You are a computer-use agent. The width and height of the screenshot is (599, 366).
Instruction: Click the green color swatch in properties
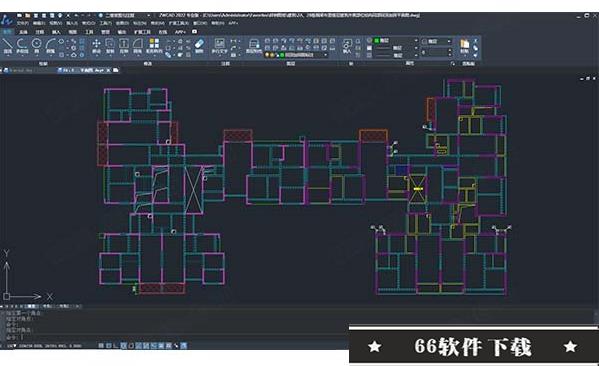coord(376,40)
